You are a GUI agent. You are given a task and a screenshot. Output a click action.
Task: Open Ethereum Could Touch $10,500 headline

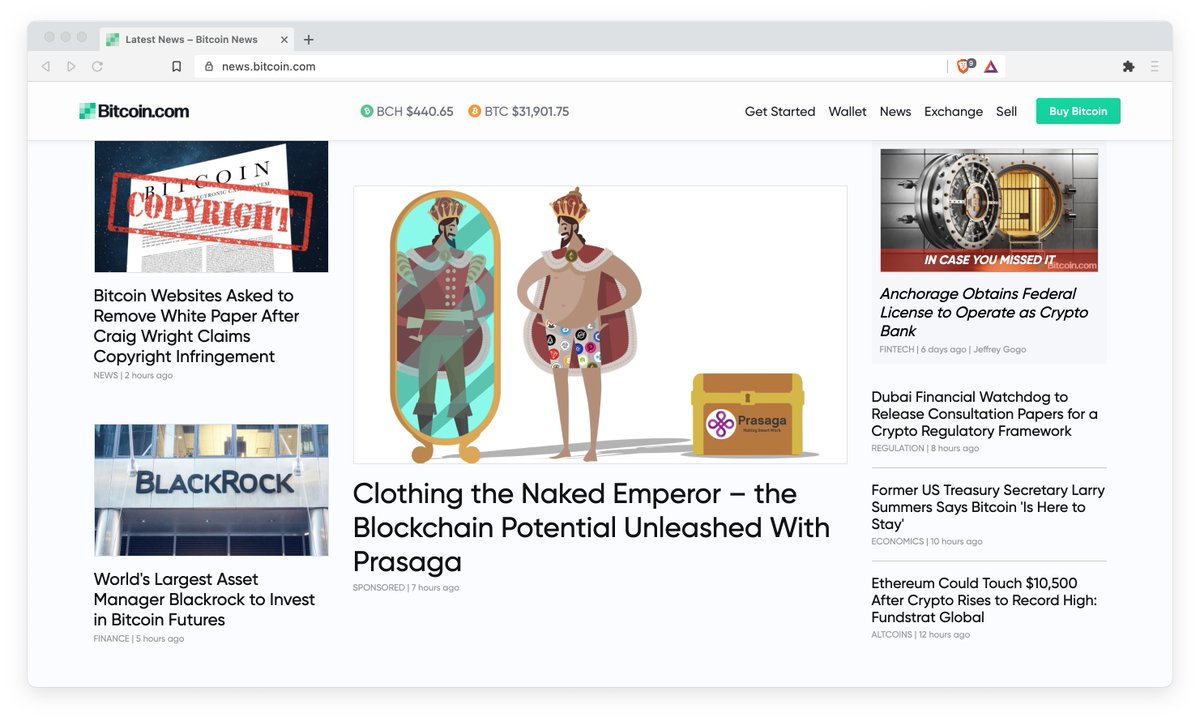pos(984,600)
